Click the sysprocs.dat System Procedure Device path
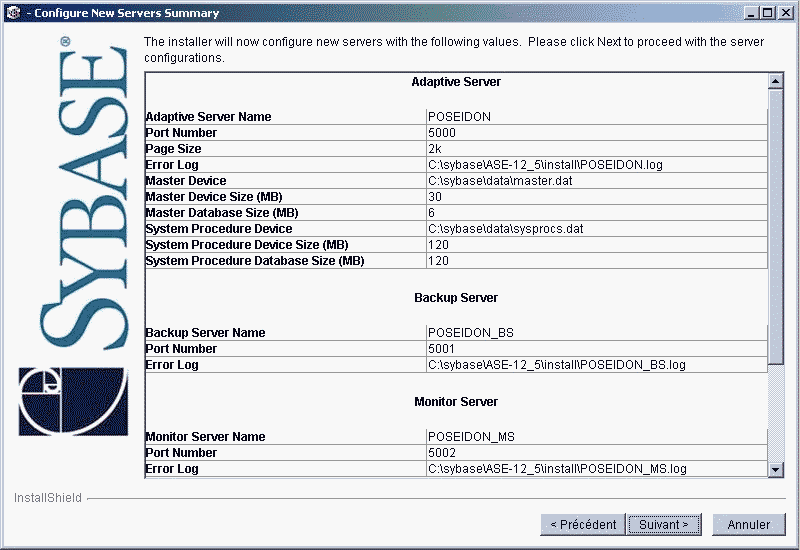This screenshot has width=800, height=550. point(505,229)
